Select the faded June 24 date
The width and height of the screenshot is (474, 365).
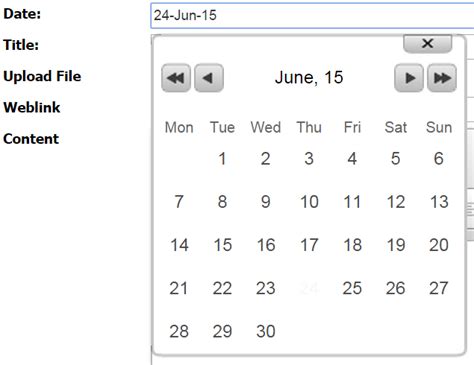(309, 288)
